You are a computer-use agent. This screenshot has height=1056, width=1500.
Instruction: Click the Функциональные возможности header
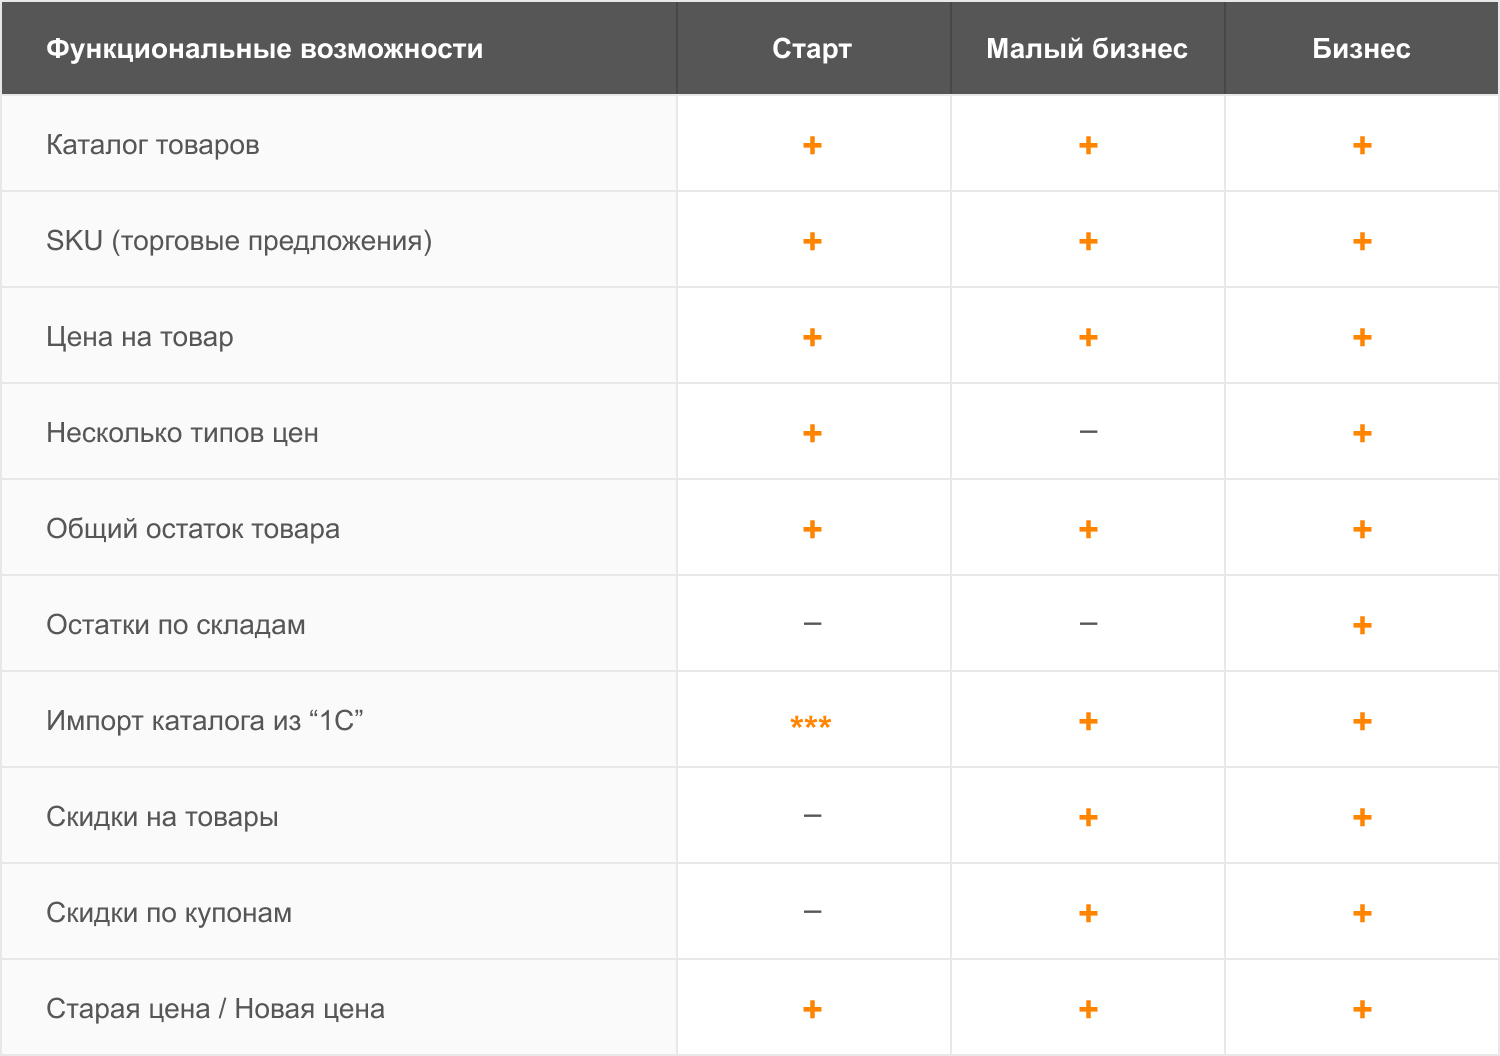[x=265, y=49]
